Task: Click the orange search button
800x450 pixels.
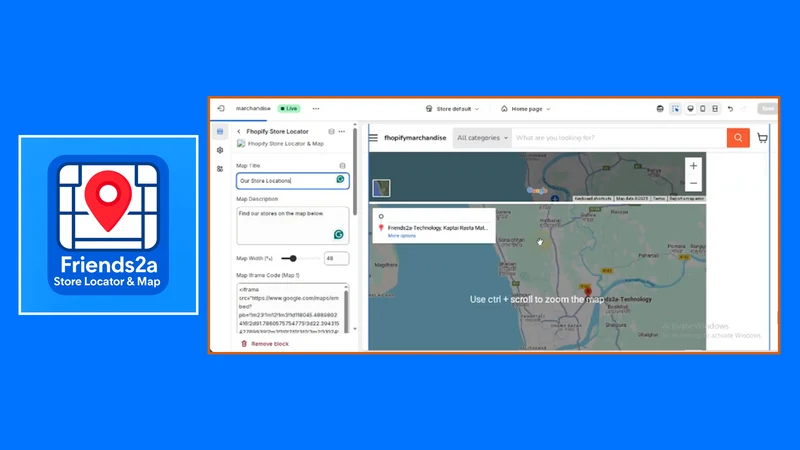Action: coord(738,138)
